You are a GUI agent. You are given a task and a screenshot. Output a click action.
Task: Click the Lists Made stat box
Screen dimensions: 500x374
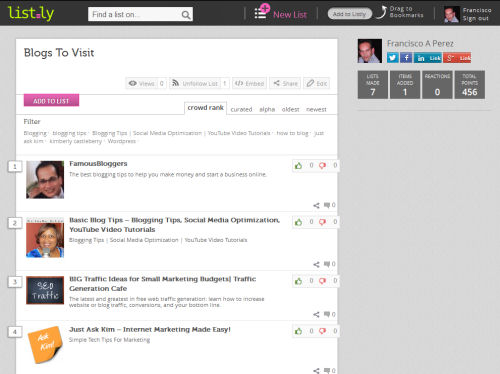pyautogui.click(x=373, y=85)
